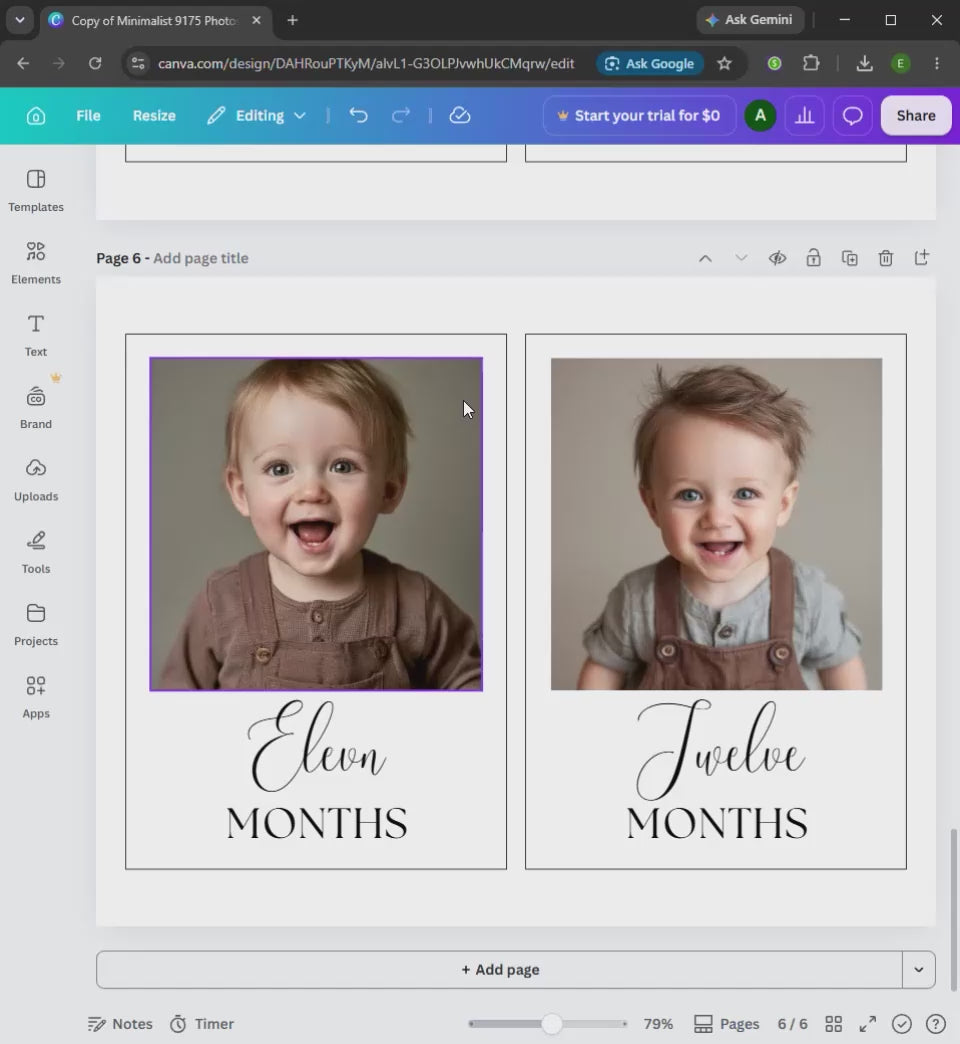Image resolution: width=960 pixels, height=1044 pixels.
Task: Toggle the page lock icon
Action: click(814, 258)
